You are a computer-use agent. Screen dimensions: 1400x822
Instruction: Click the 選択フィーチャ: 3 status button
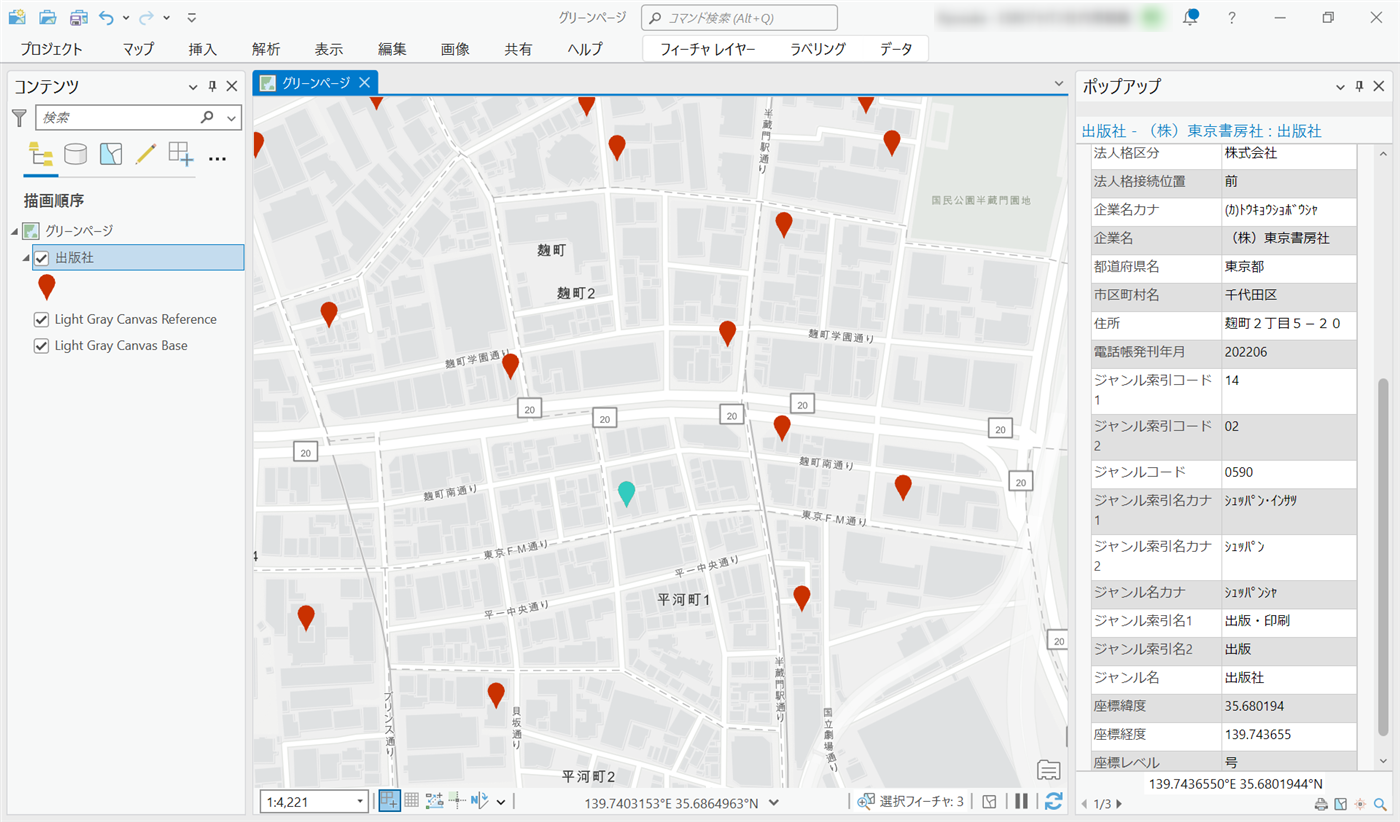coord(910,801)
